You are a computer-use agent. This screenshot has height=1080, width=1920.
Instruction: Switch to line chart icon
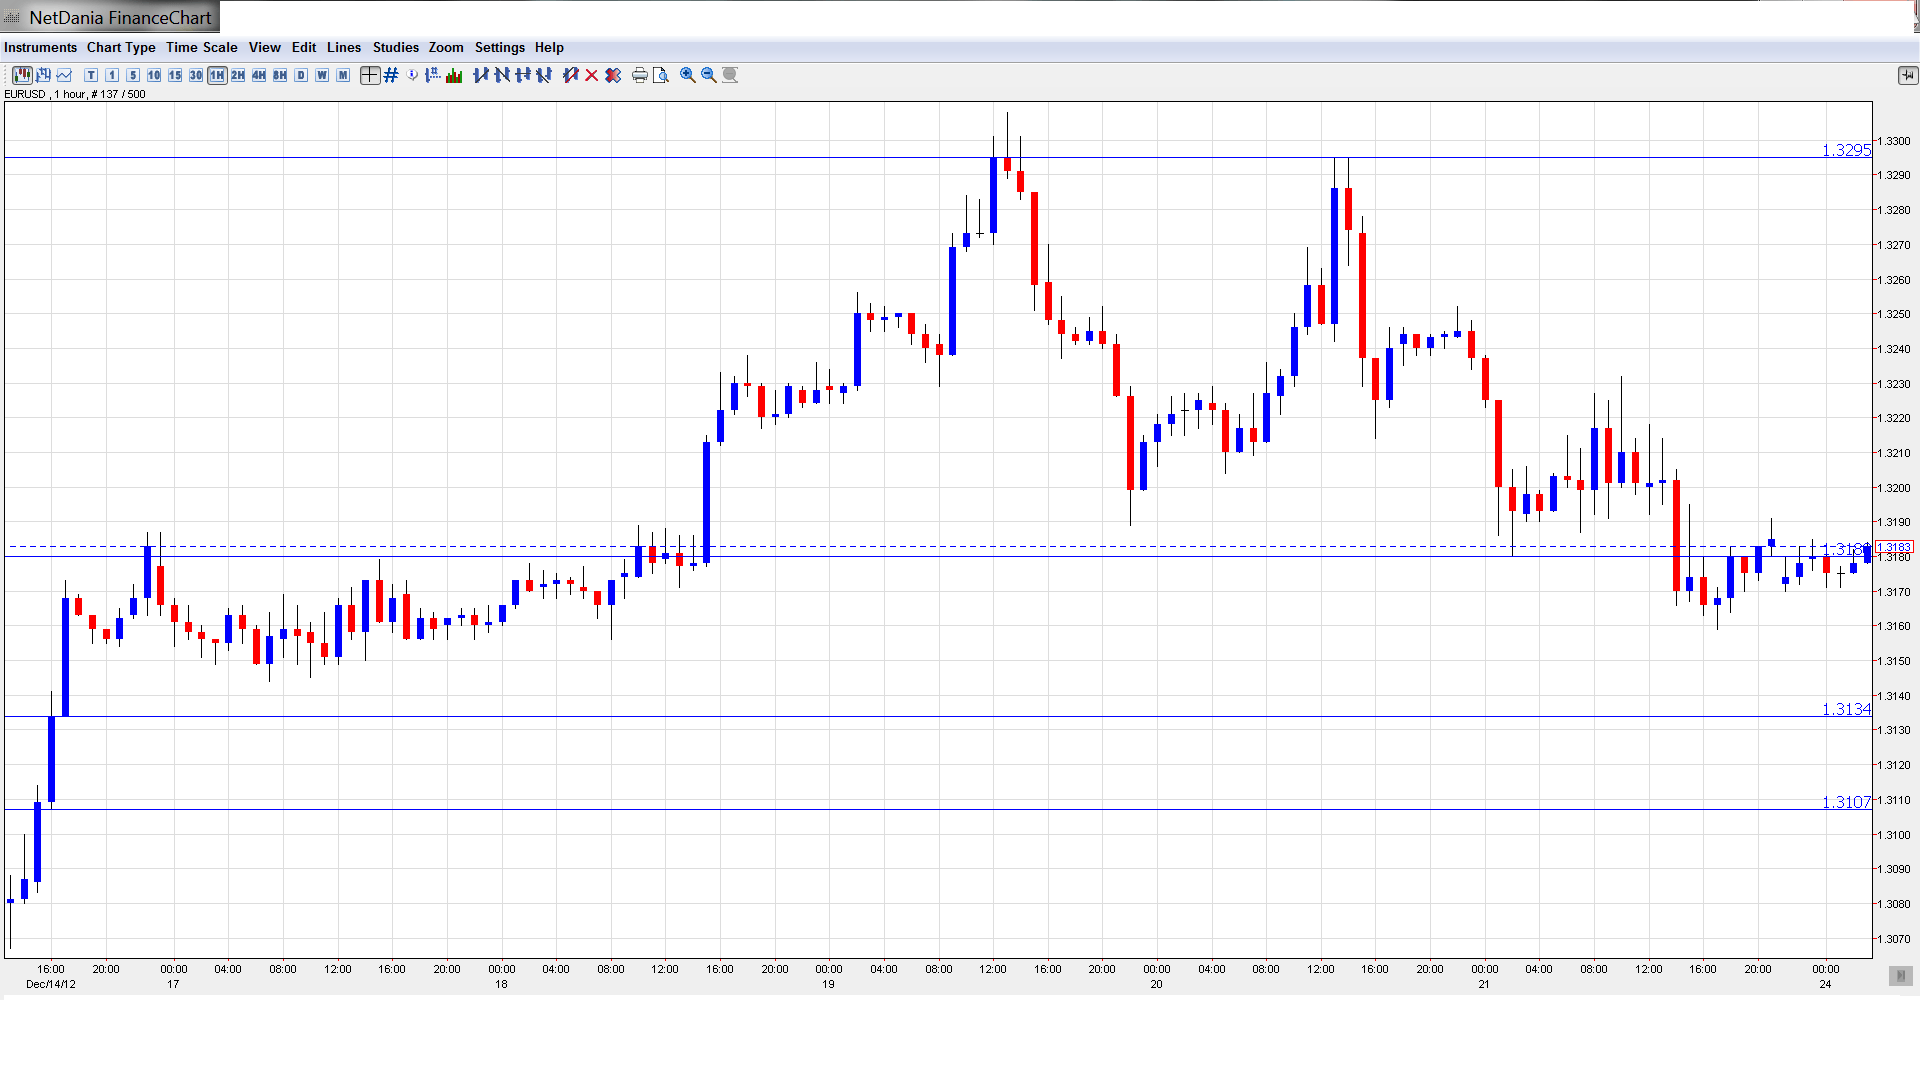pyautogui.click(x=64, y=75)
